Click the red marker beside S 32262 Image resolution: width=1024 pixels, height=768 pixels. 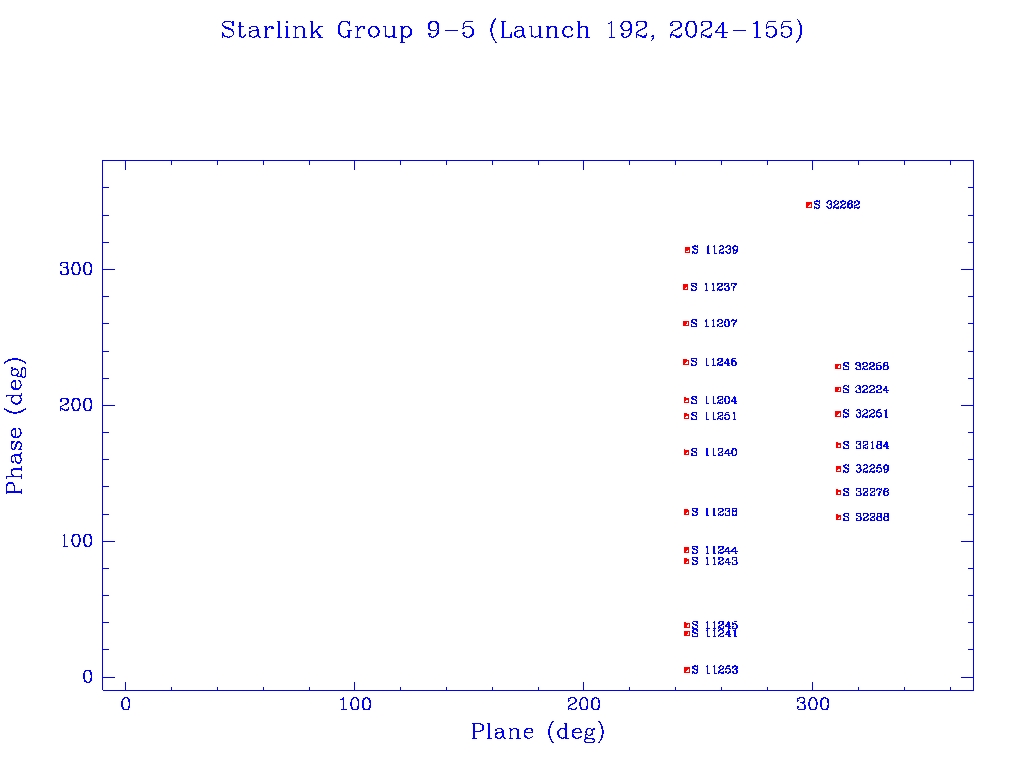[808, 205]
